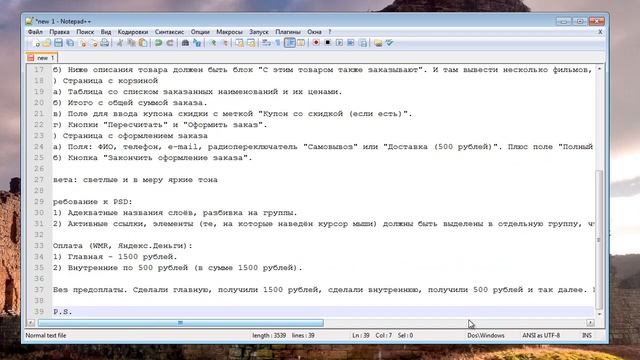Image resolution: width=640 pixels, height=360 pixels.
Task: Open the Кодировки menu
Action: [x=133, y=32]
